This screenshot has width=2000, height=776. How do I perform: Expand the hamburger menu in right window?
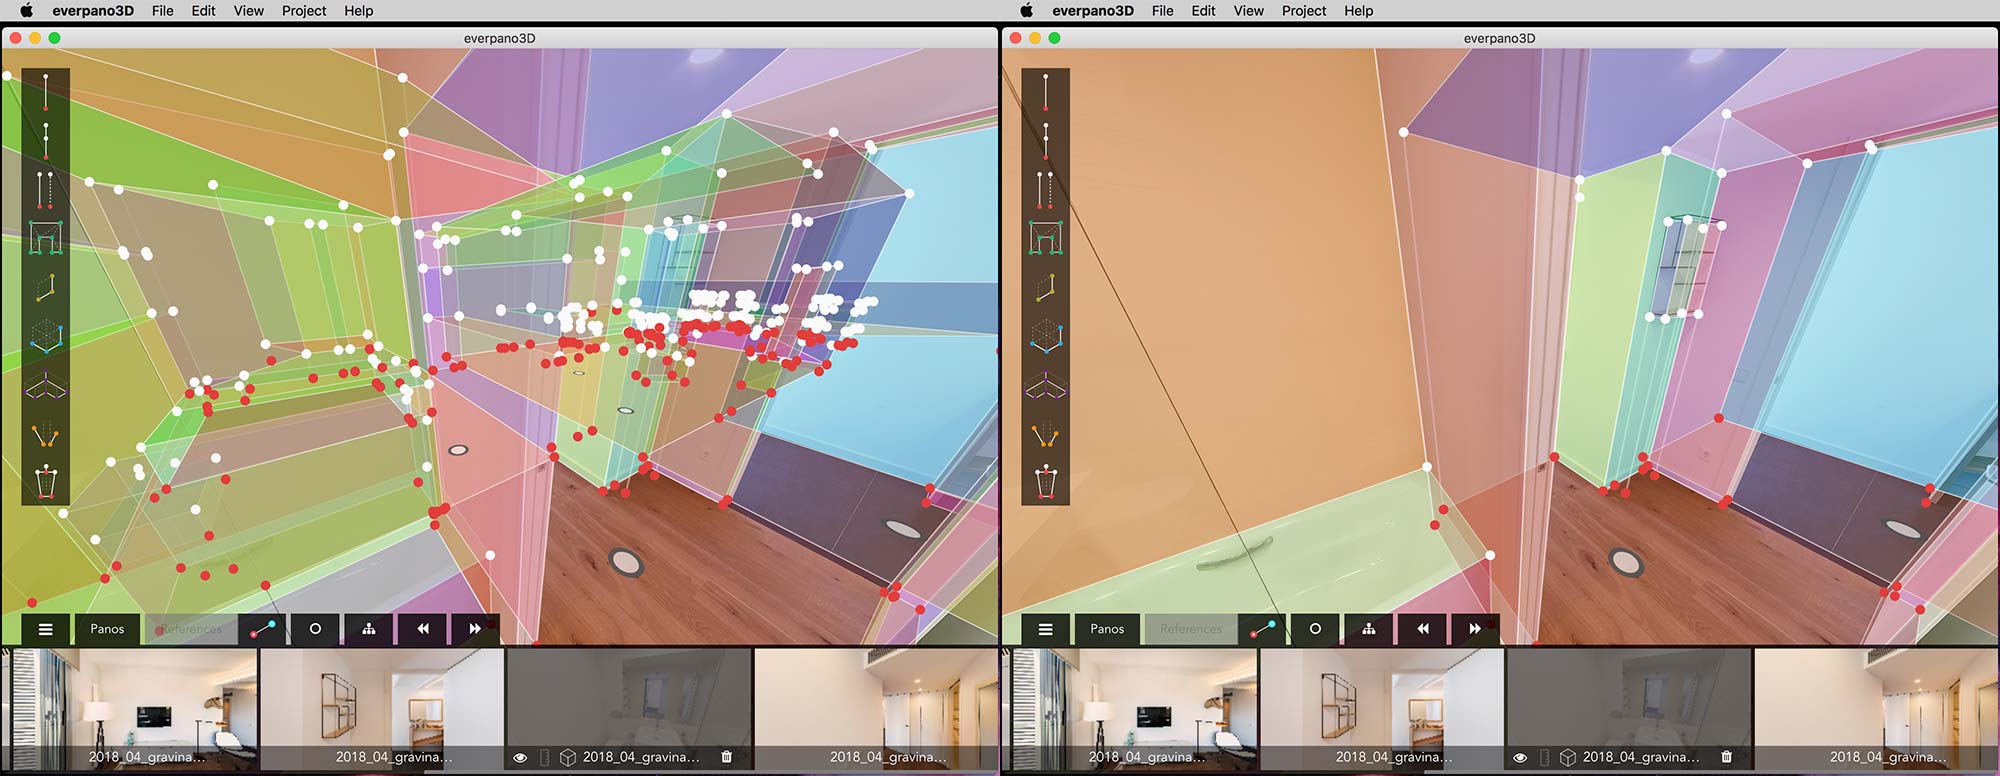pyautogui.click(x=1046, y=629)
